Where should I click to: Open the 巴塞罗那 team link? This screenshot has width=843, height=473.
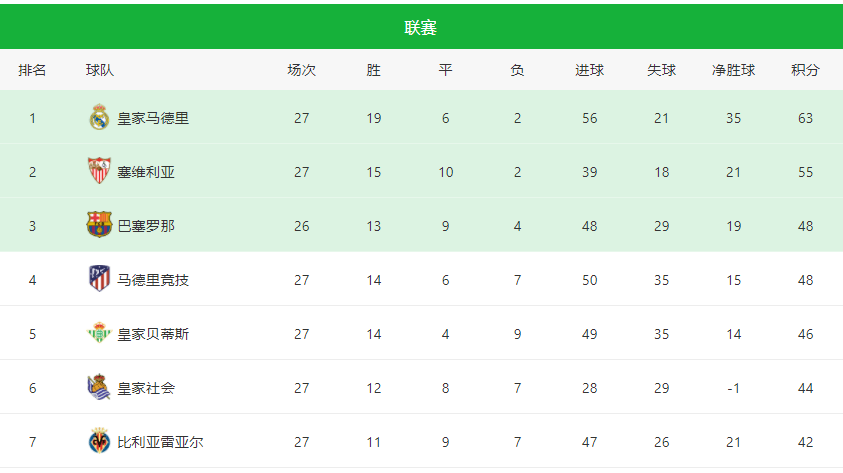click(146, 226)
